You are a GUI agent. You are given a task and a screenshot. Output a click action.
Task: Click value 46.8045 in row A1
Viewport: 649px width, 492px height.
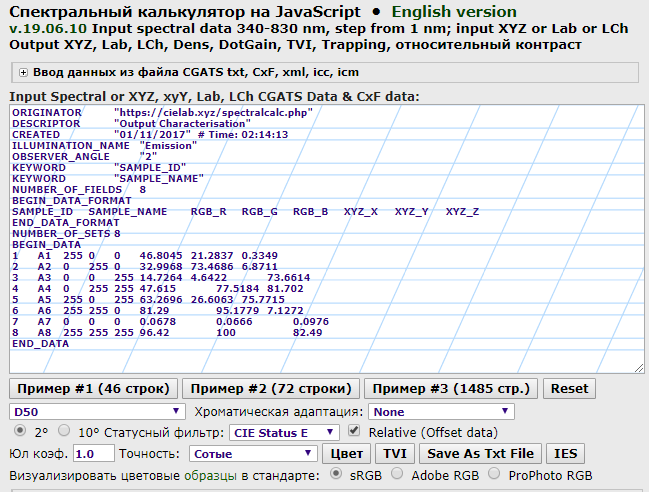161,256
